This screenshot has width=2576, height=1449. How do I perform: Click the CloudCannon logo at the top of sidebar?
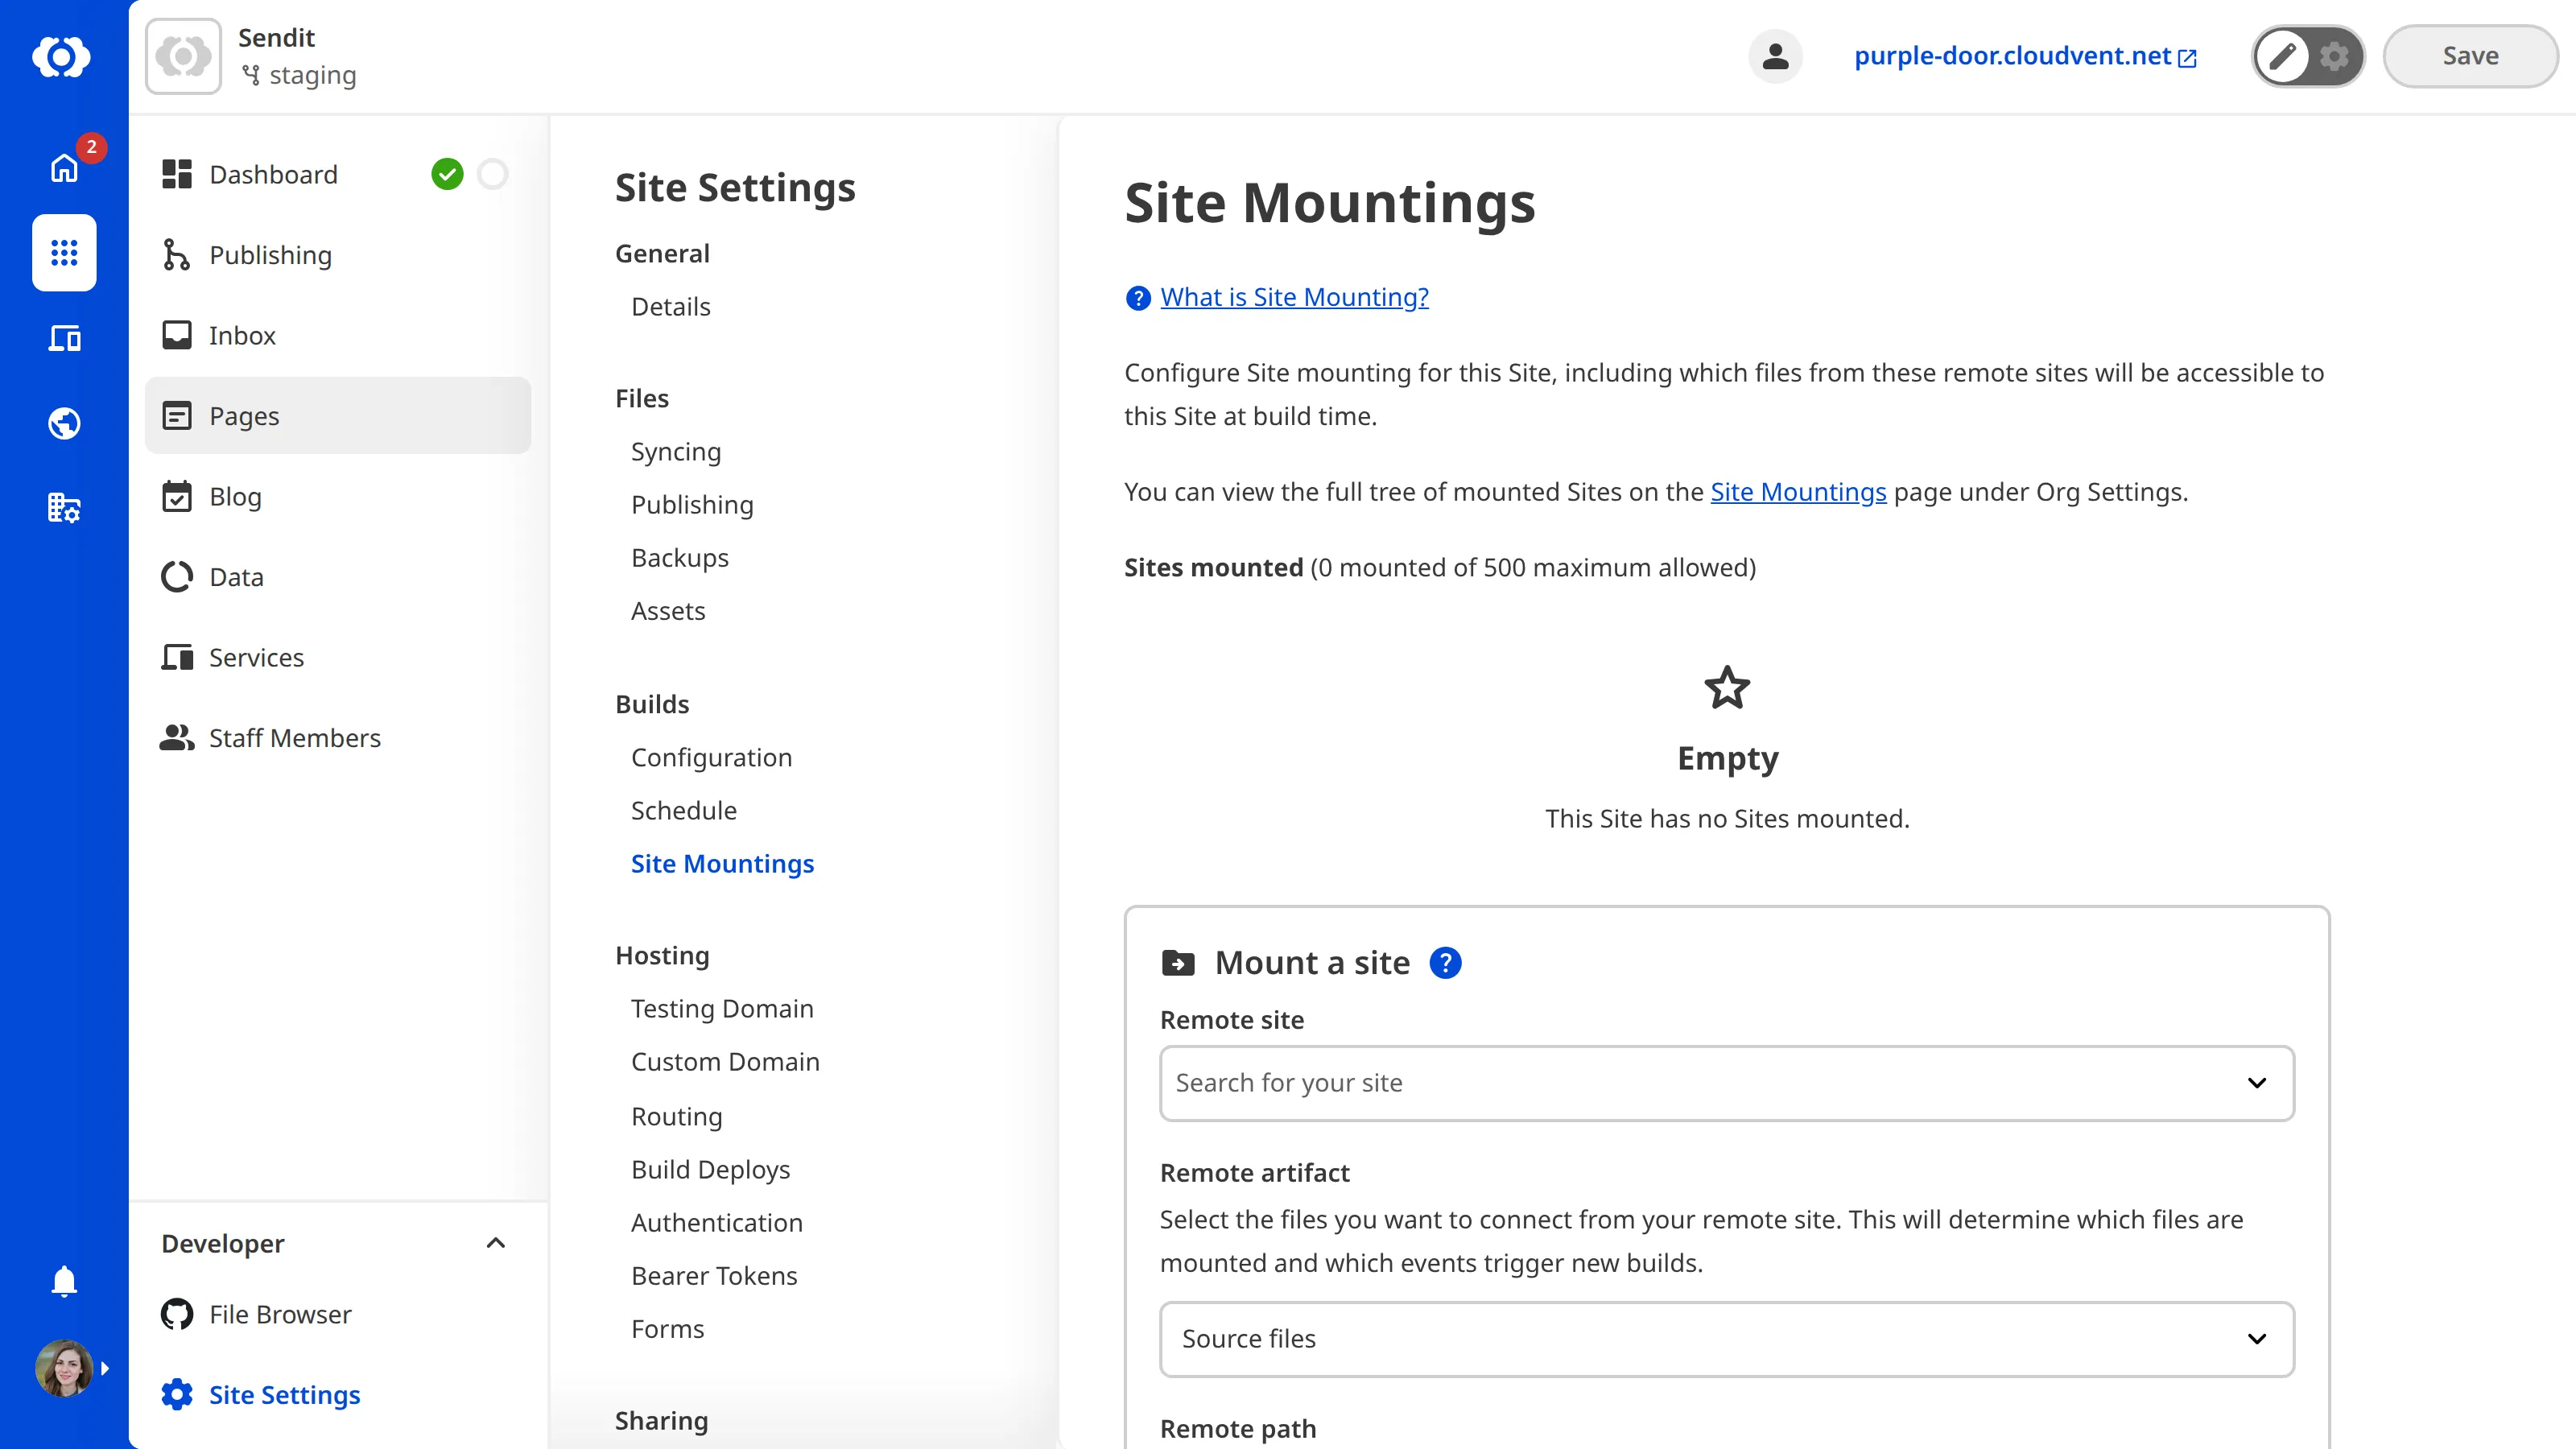coord(63,57)
